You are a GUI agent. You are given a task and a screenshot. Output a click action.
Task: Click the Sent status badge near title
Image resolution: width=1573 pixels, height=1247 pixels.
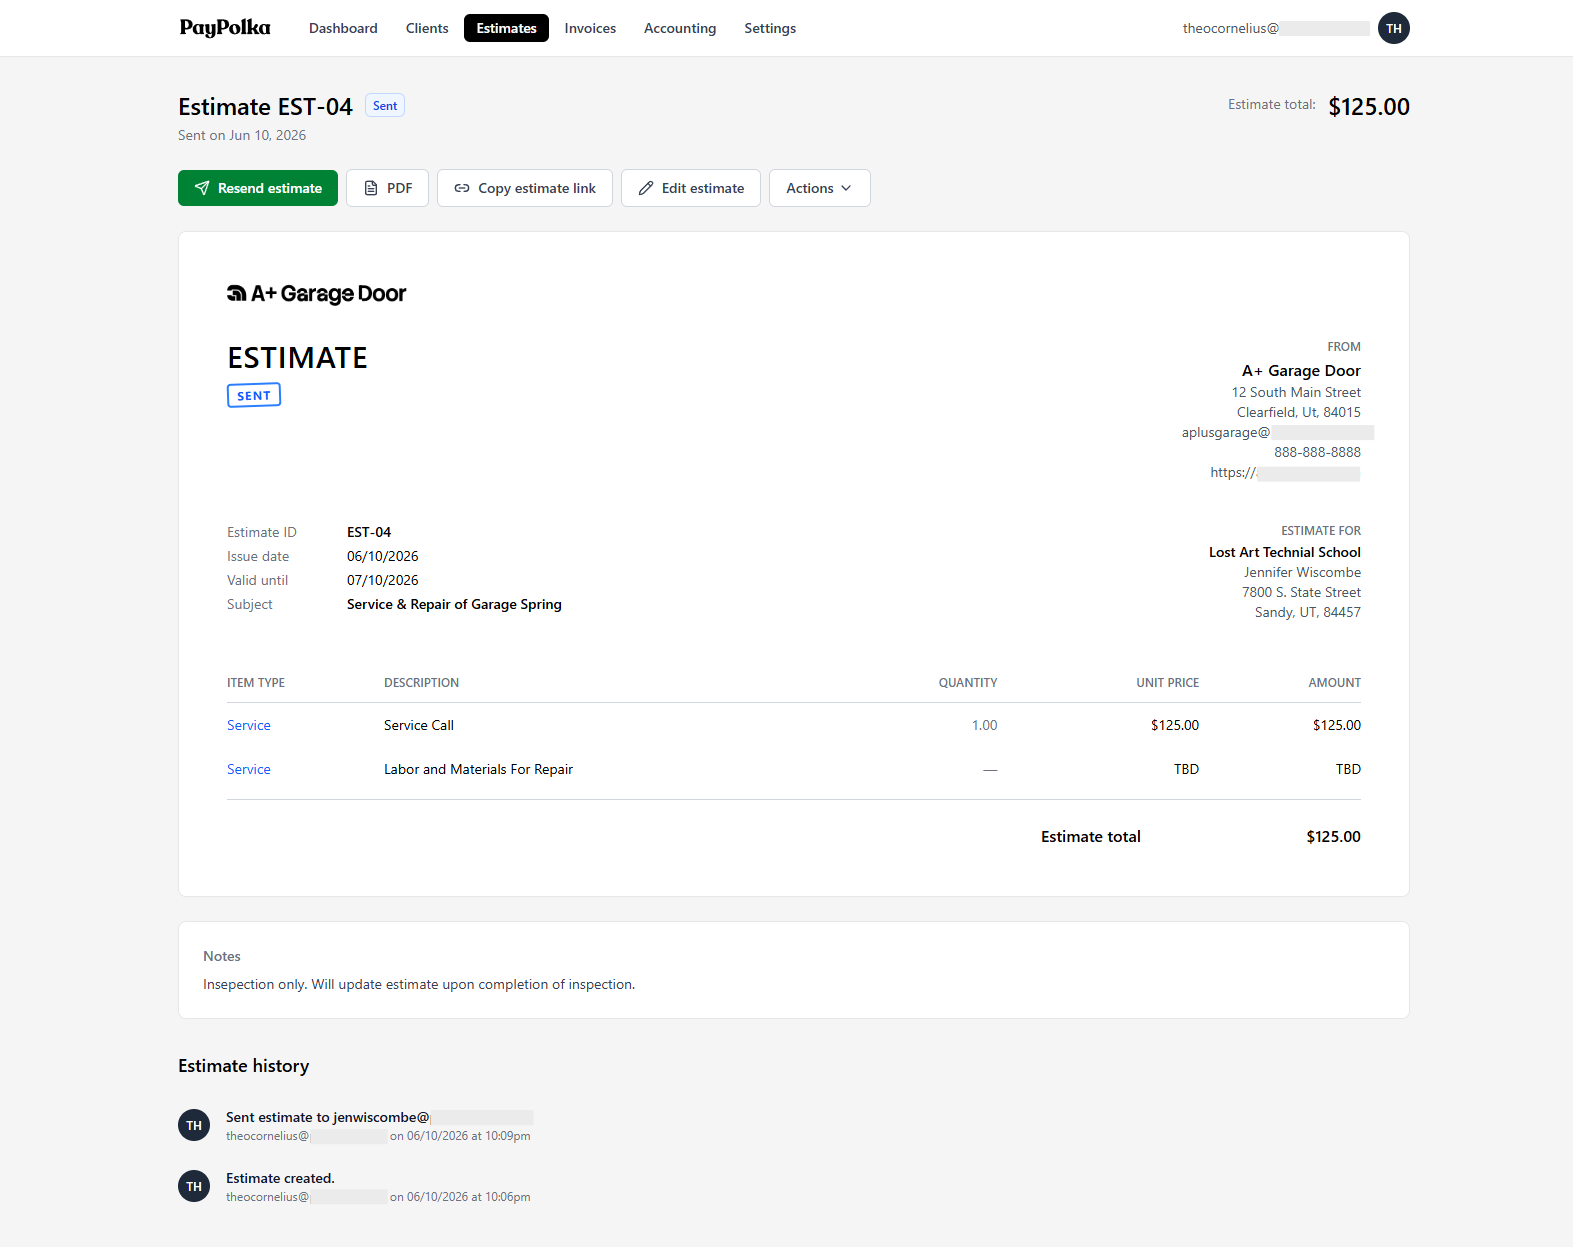pyautogui.click(x=385, y=106)
